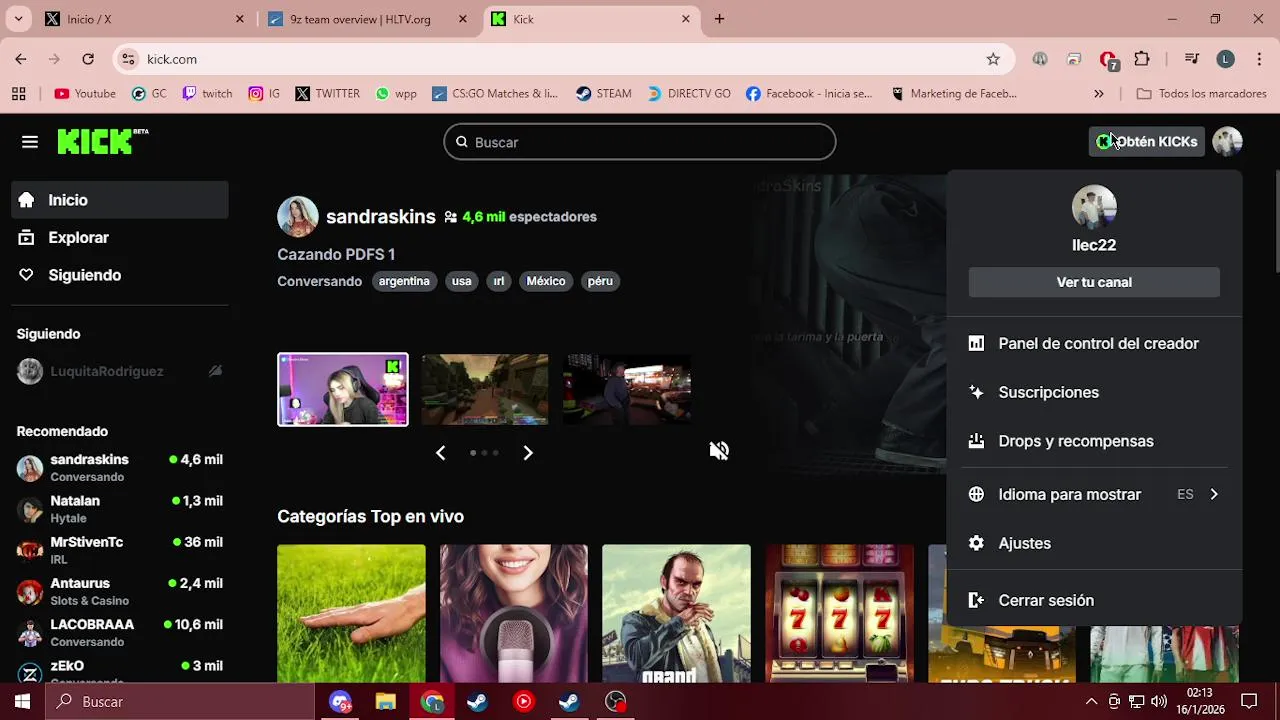Open File Explorer from taskbar
Viewport: 1280px width, 720px height.
[386, 702]
